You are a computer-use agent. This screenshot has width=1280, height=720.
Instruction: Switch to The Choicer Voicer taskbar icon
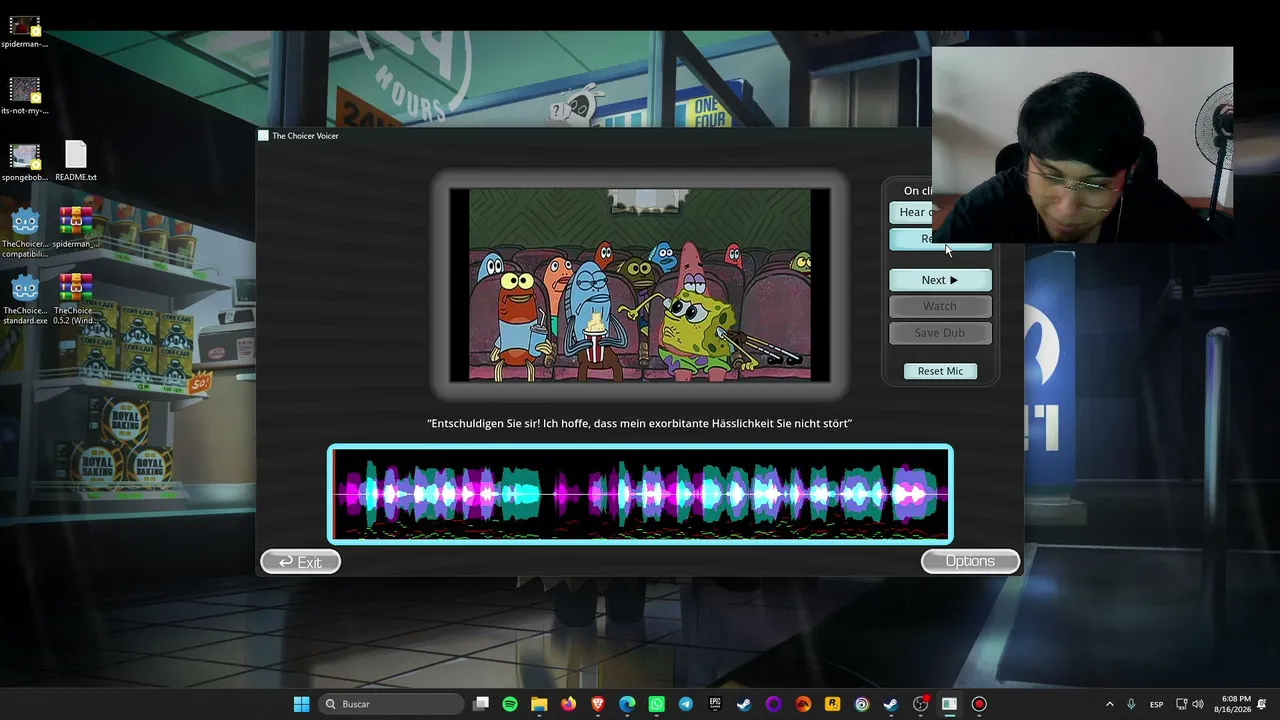pos(949,704)
